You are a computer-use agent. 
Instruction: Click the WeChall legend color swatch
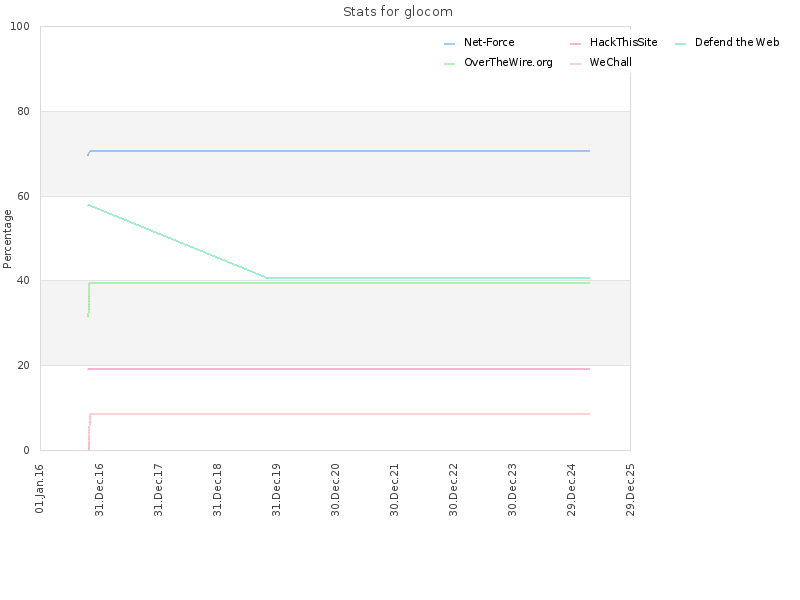[575, 64]
